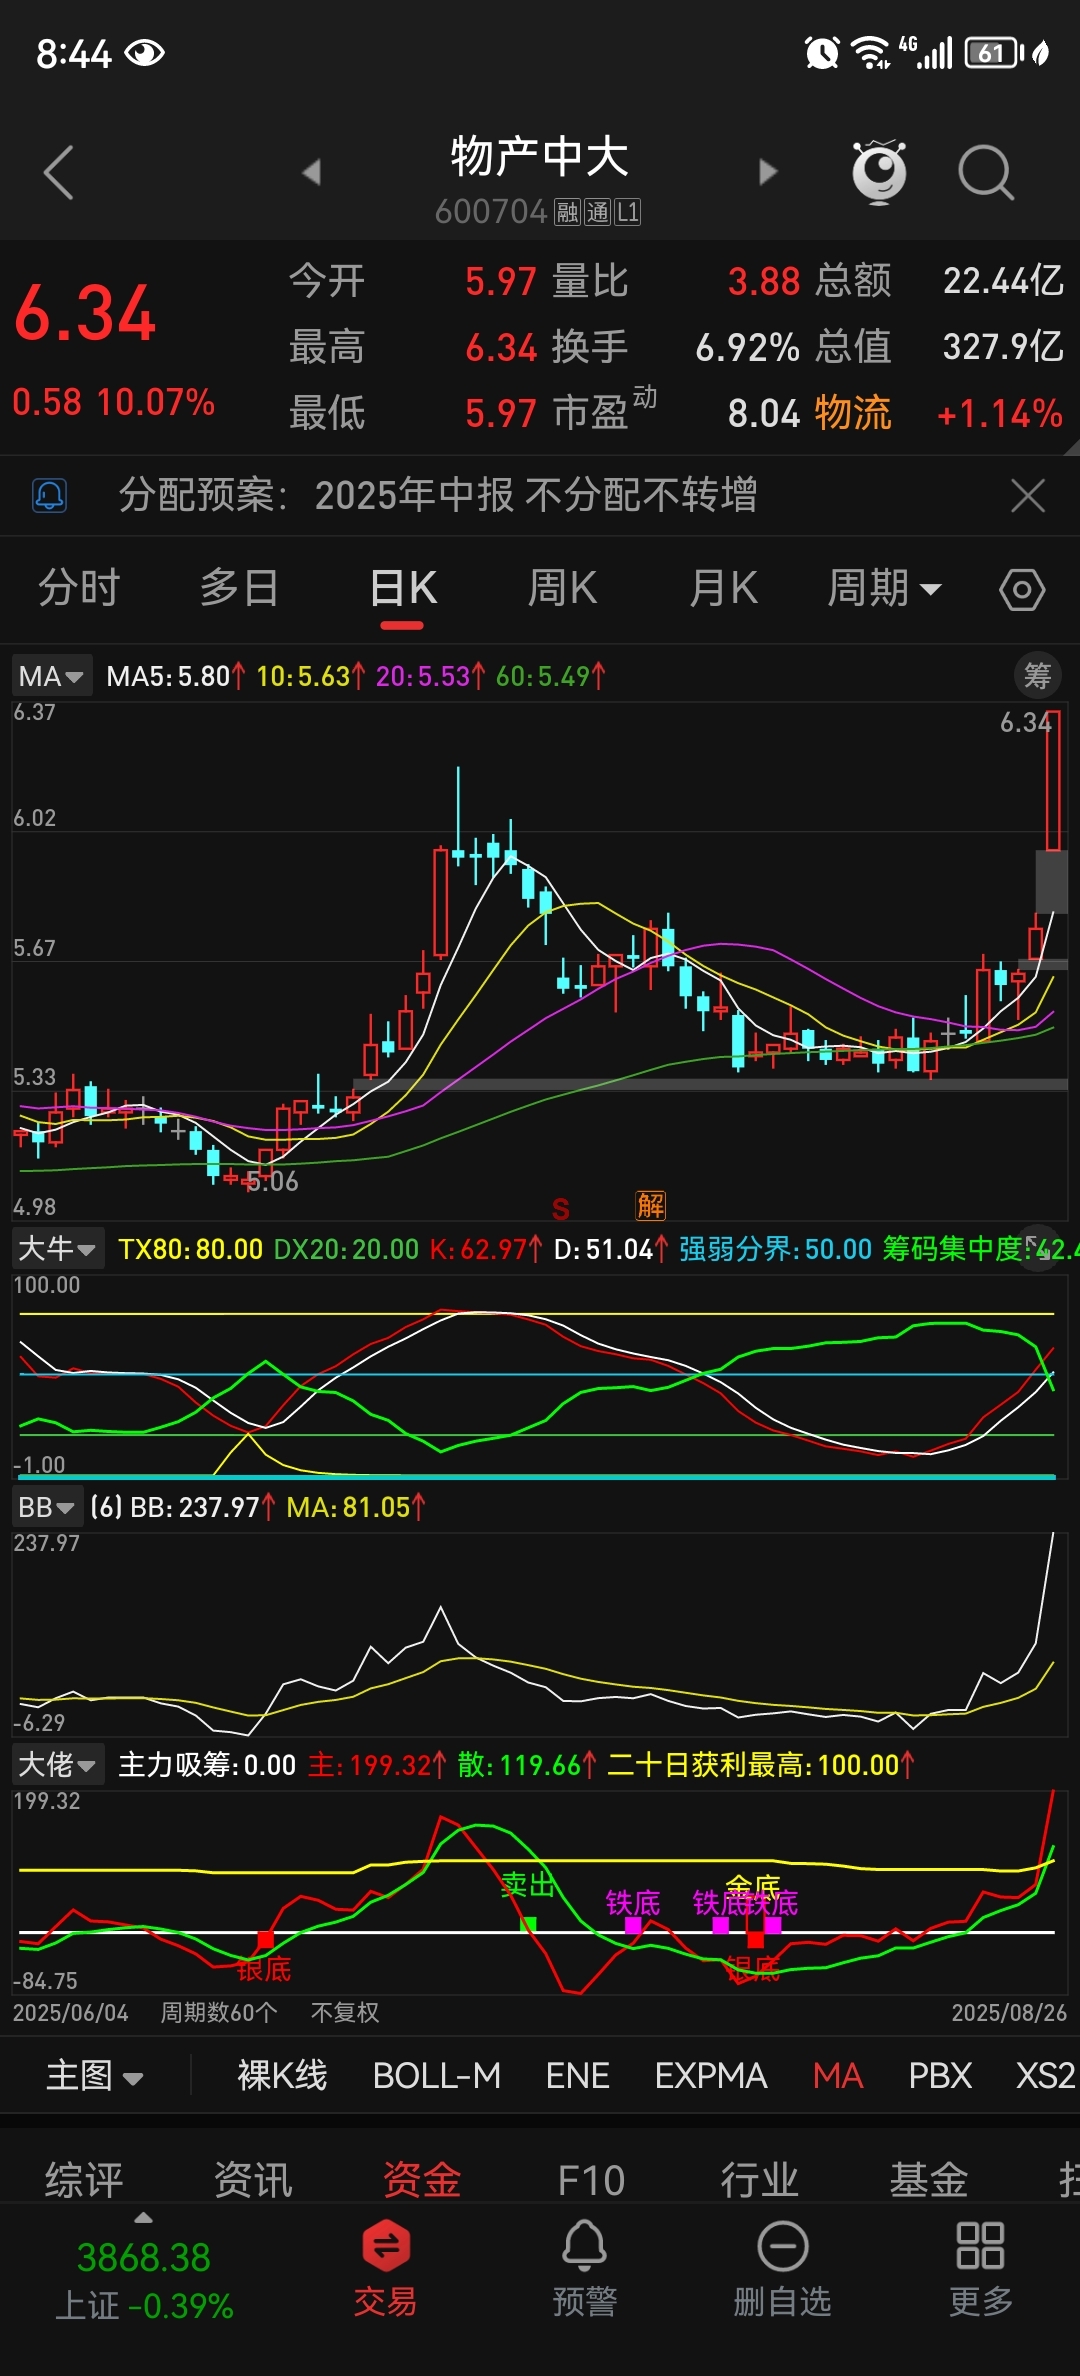This screenshot has height=2376, width=1080.
Task: Expand the quote details corner triangle
Action: pos(1070,445)
